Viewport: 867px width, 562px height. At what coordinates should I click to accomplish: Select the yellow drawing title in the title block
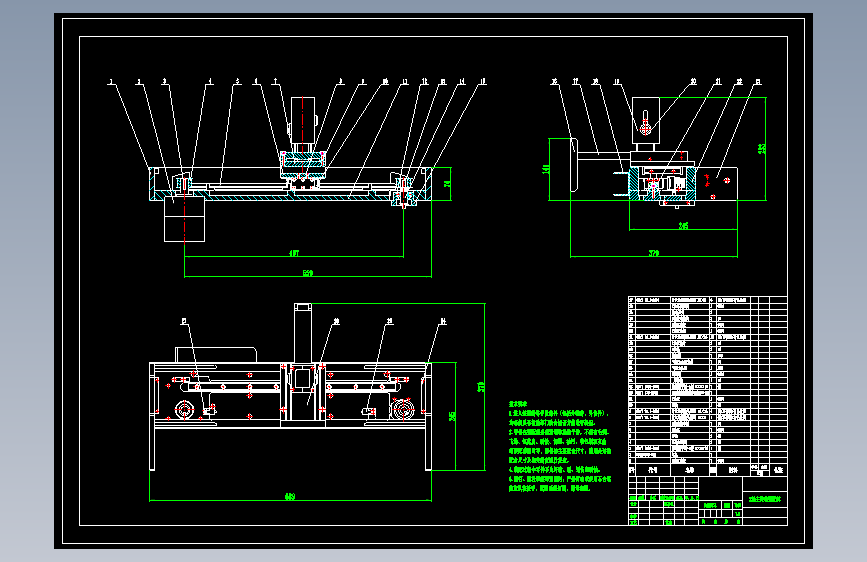tap(765, 499)
